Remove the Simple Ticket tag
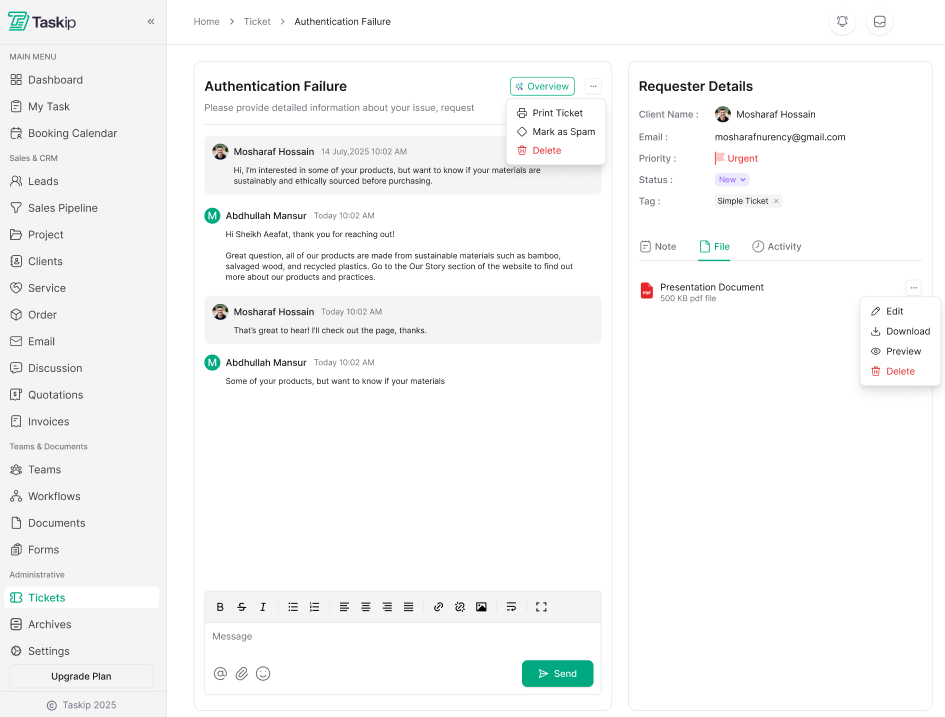 tap(776, 201)
